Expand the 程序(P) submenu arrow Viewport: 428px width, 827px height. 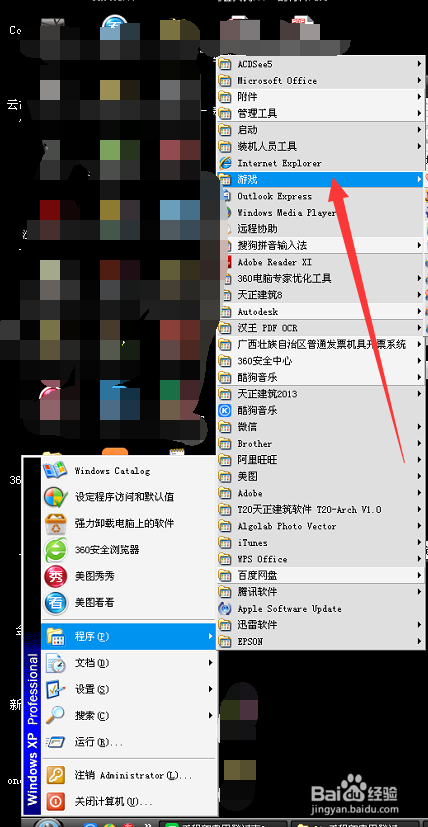(x=211, y=637)
